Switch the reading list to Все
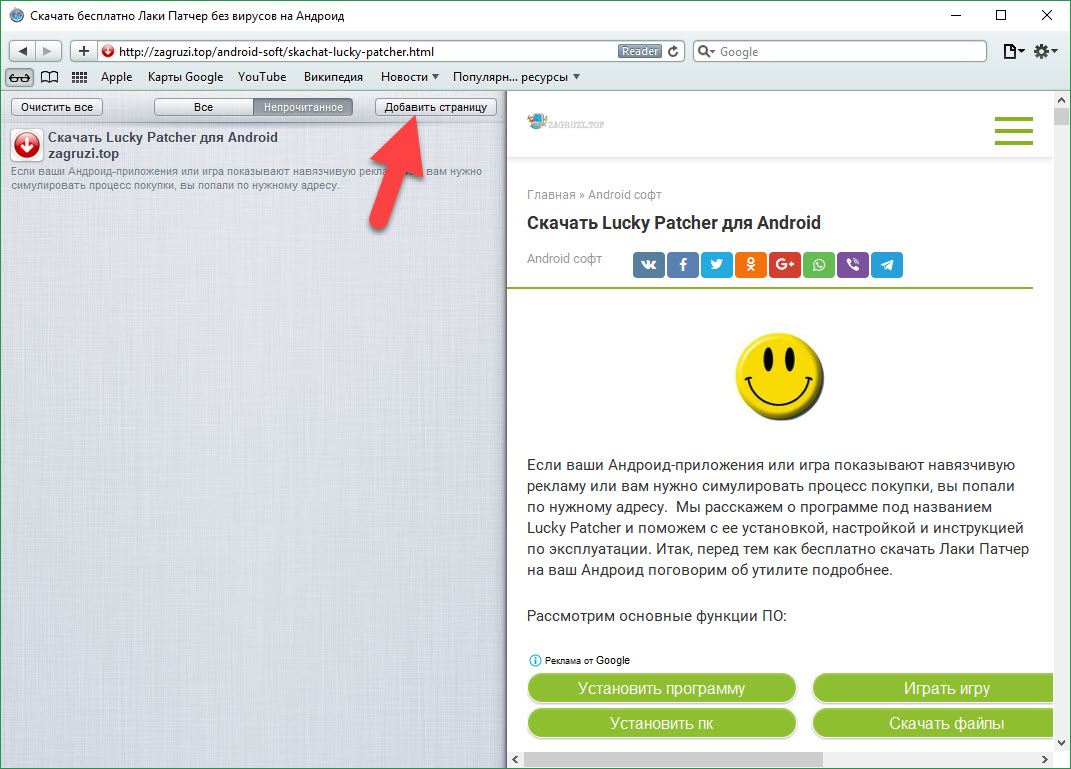Screen dimensions: 1071x769 tap(203, 107)
